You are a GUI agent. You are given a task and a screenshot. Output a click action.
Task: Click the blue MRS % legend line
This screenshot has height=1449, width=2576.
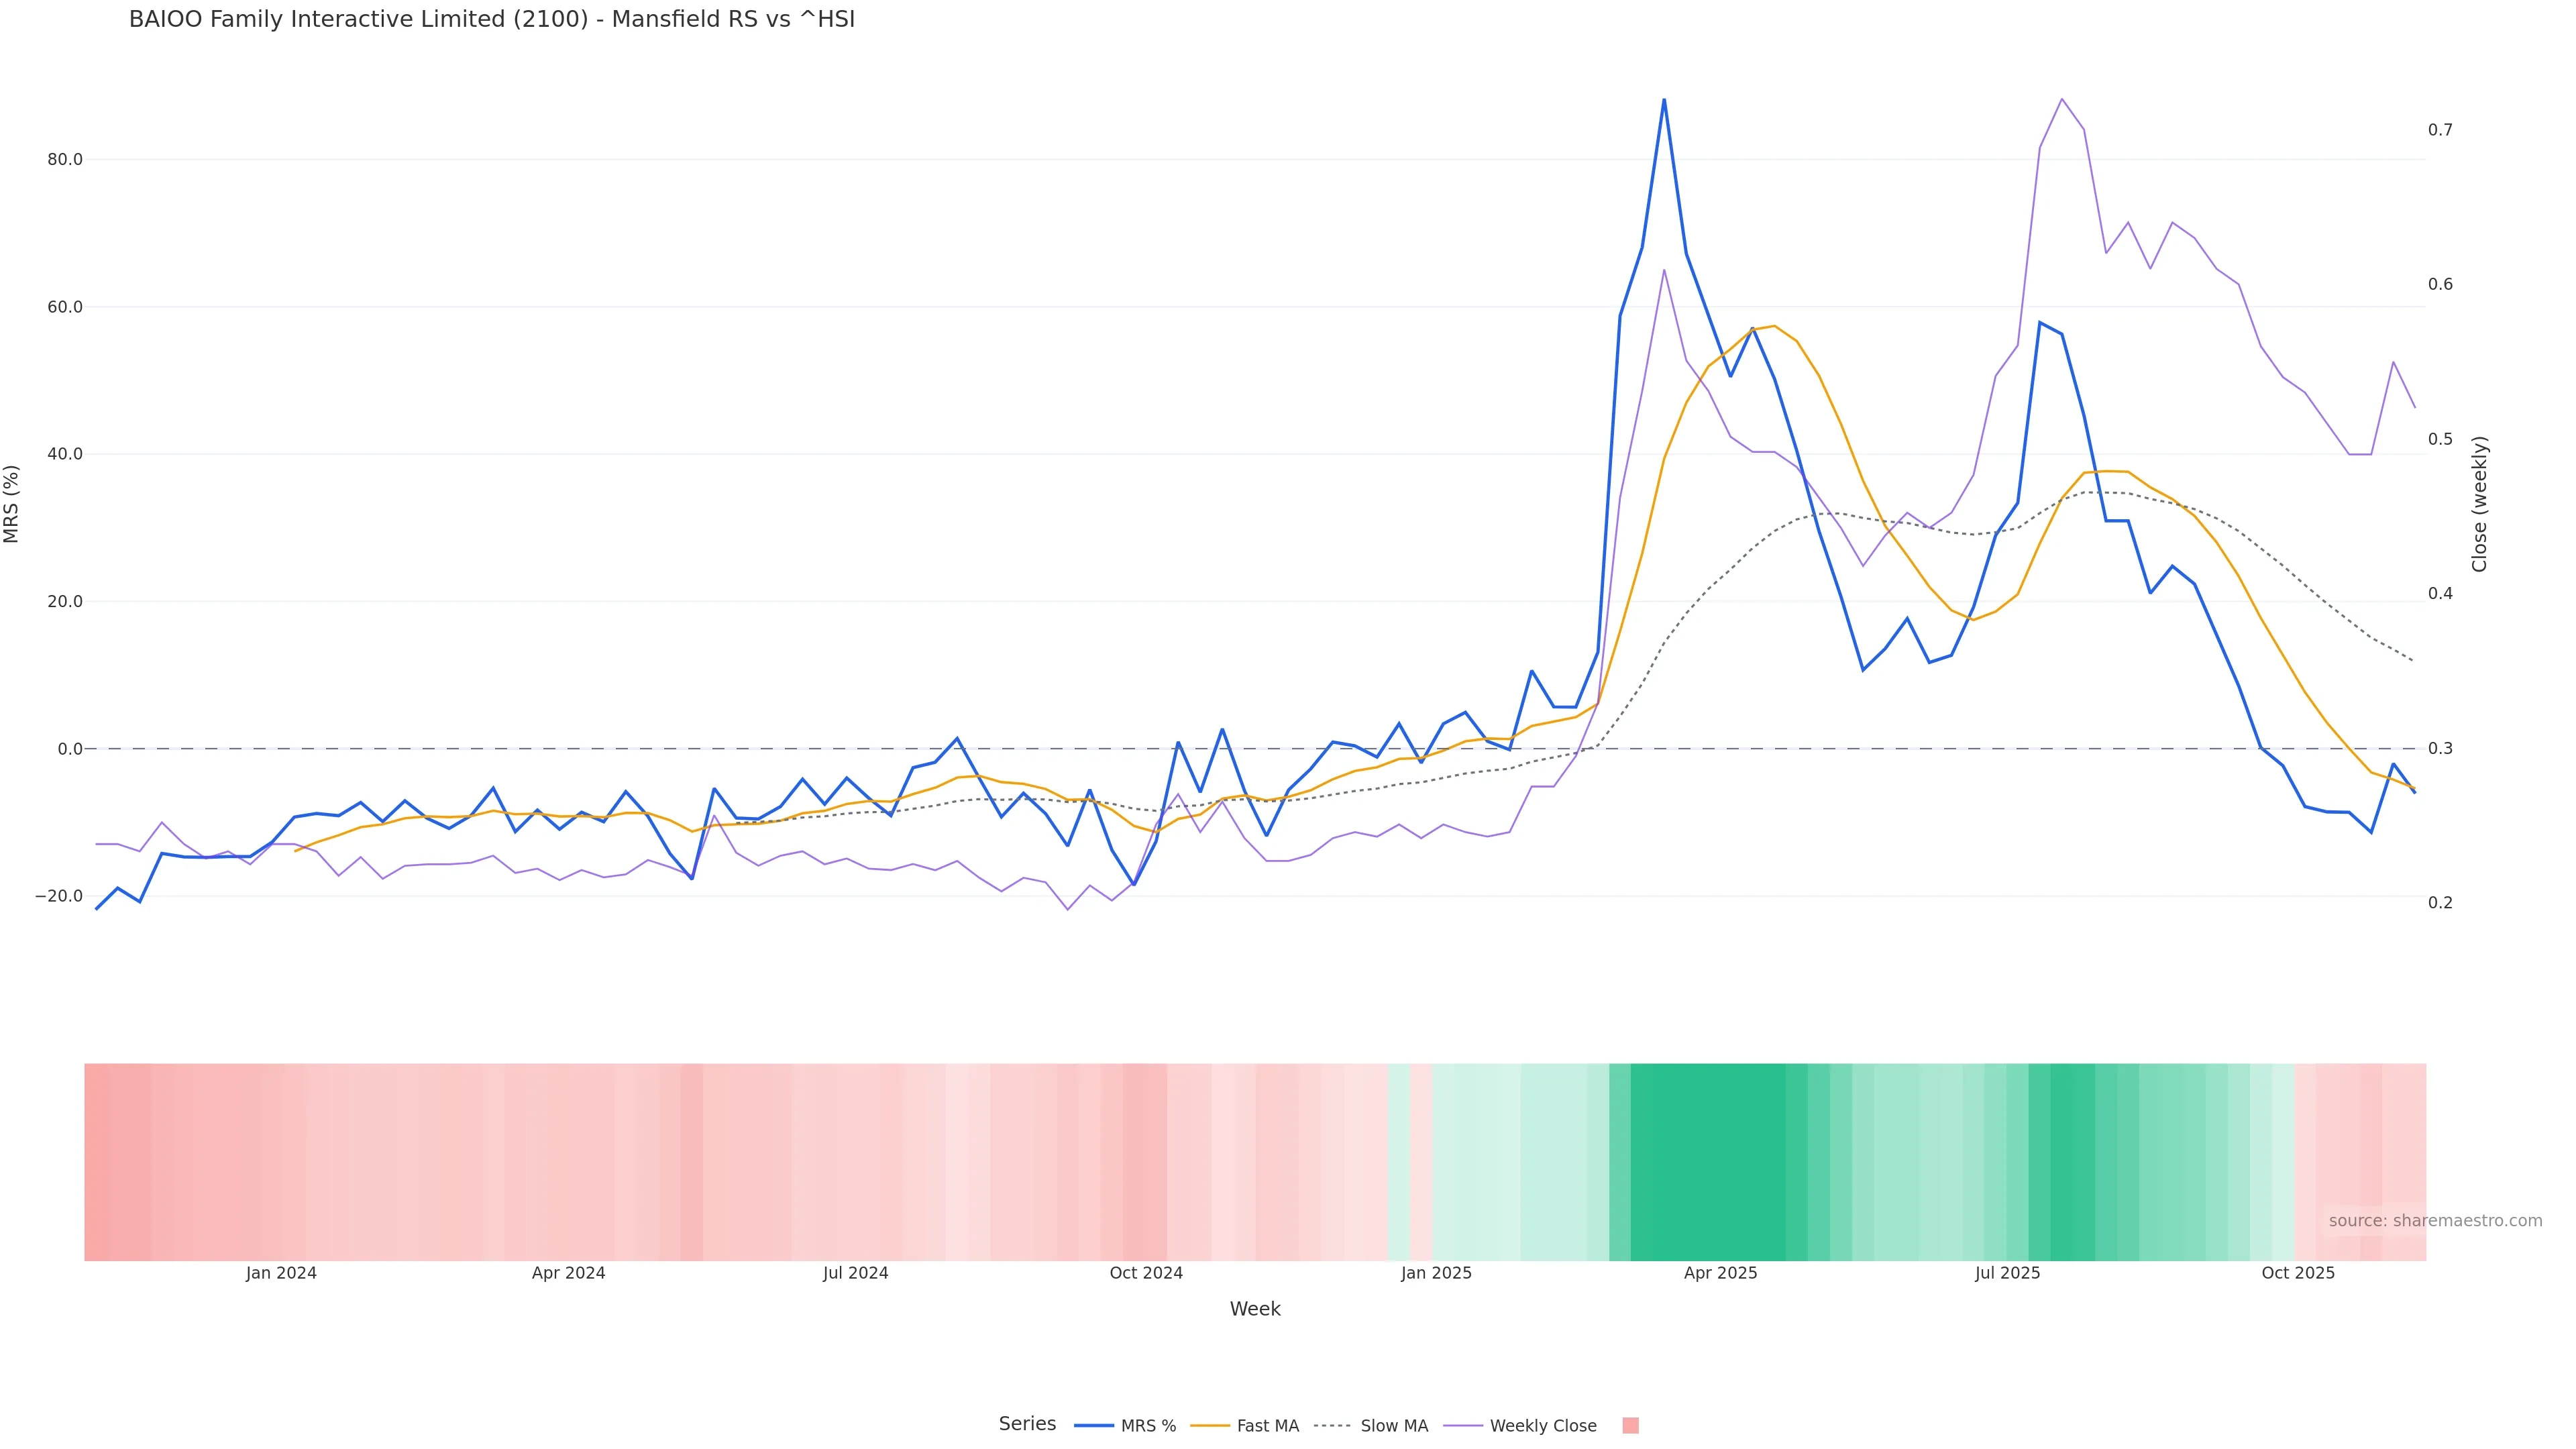[x=1094, y=1426]
